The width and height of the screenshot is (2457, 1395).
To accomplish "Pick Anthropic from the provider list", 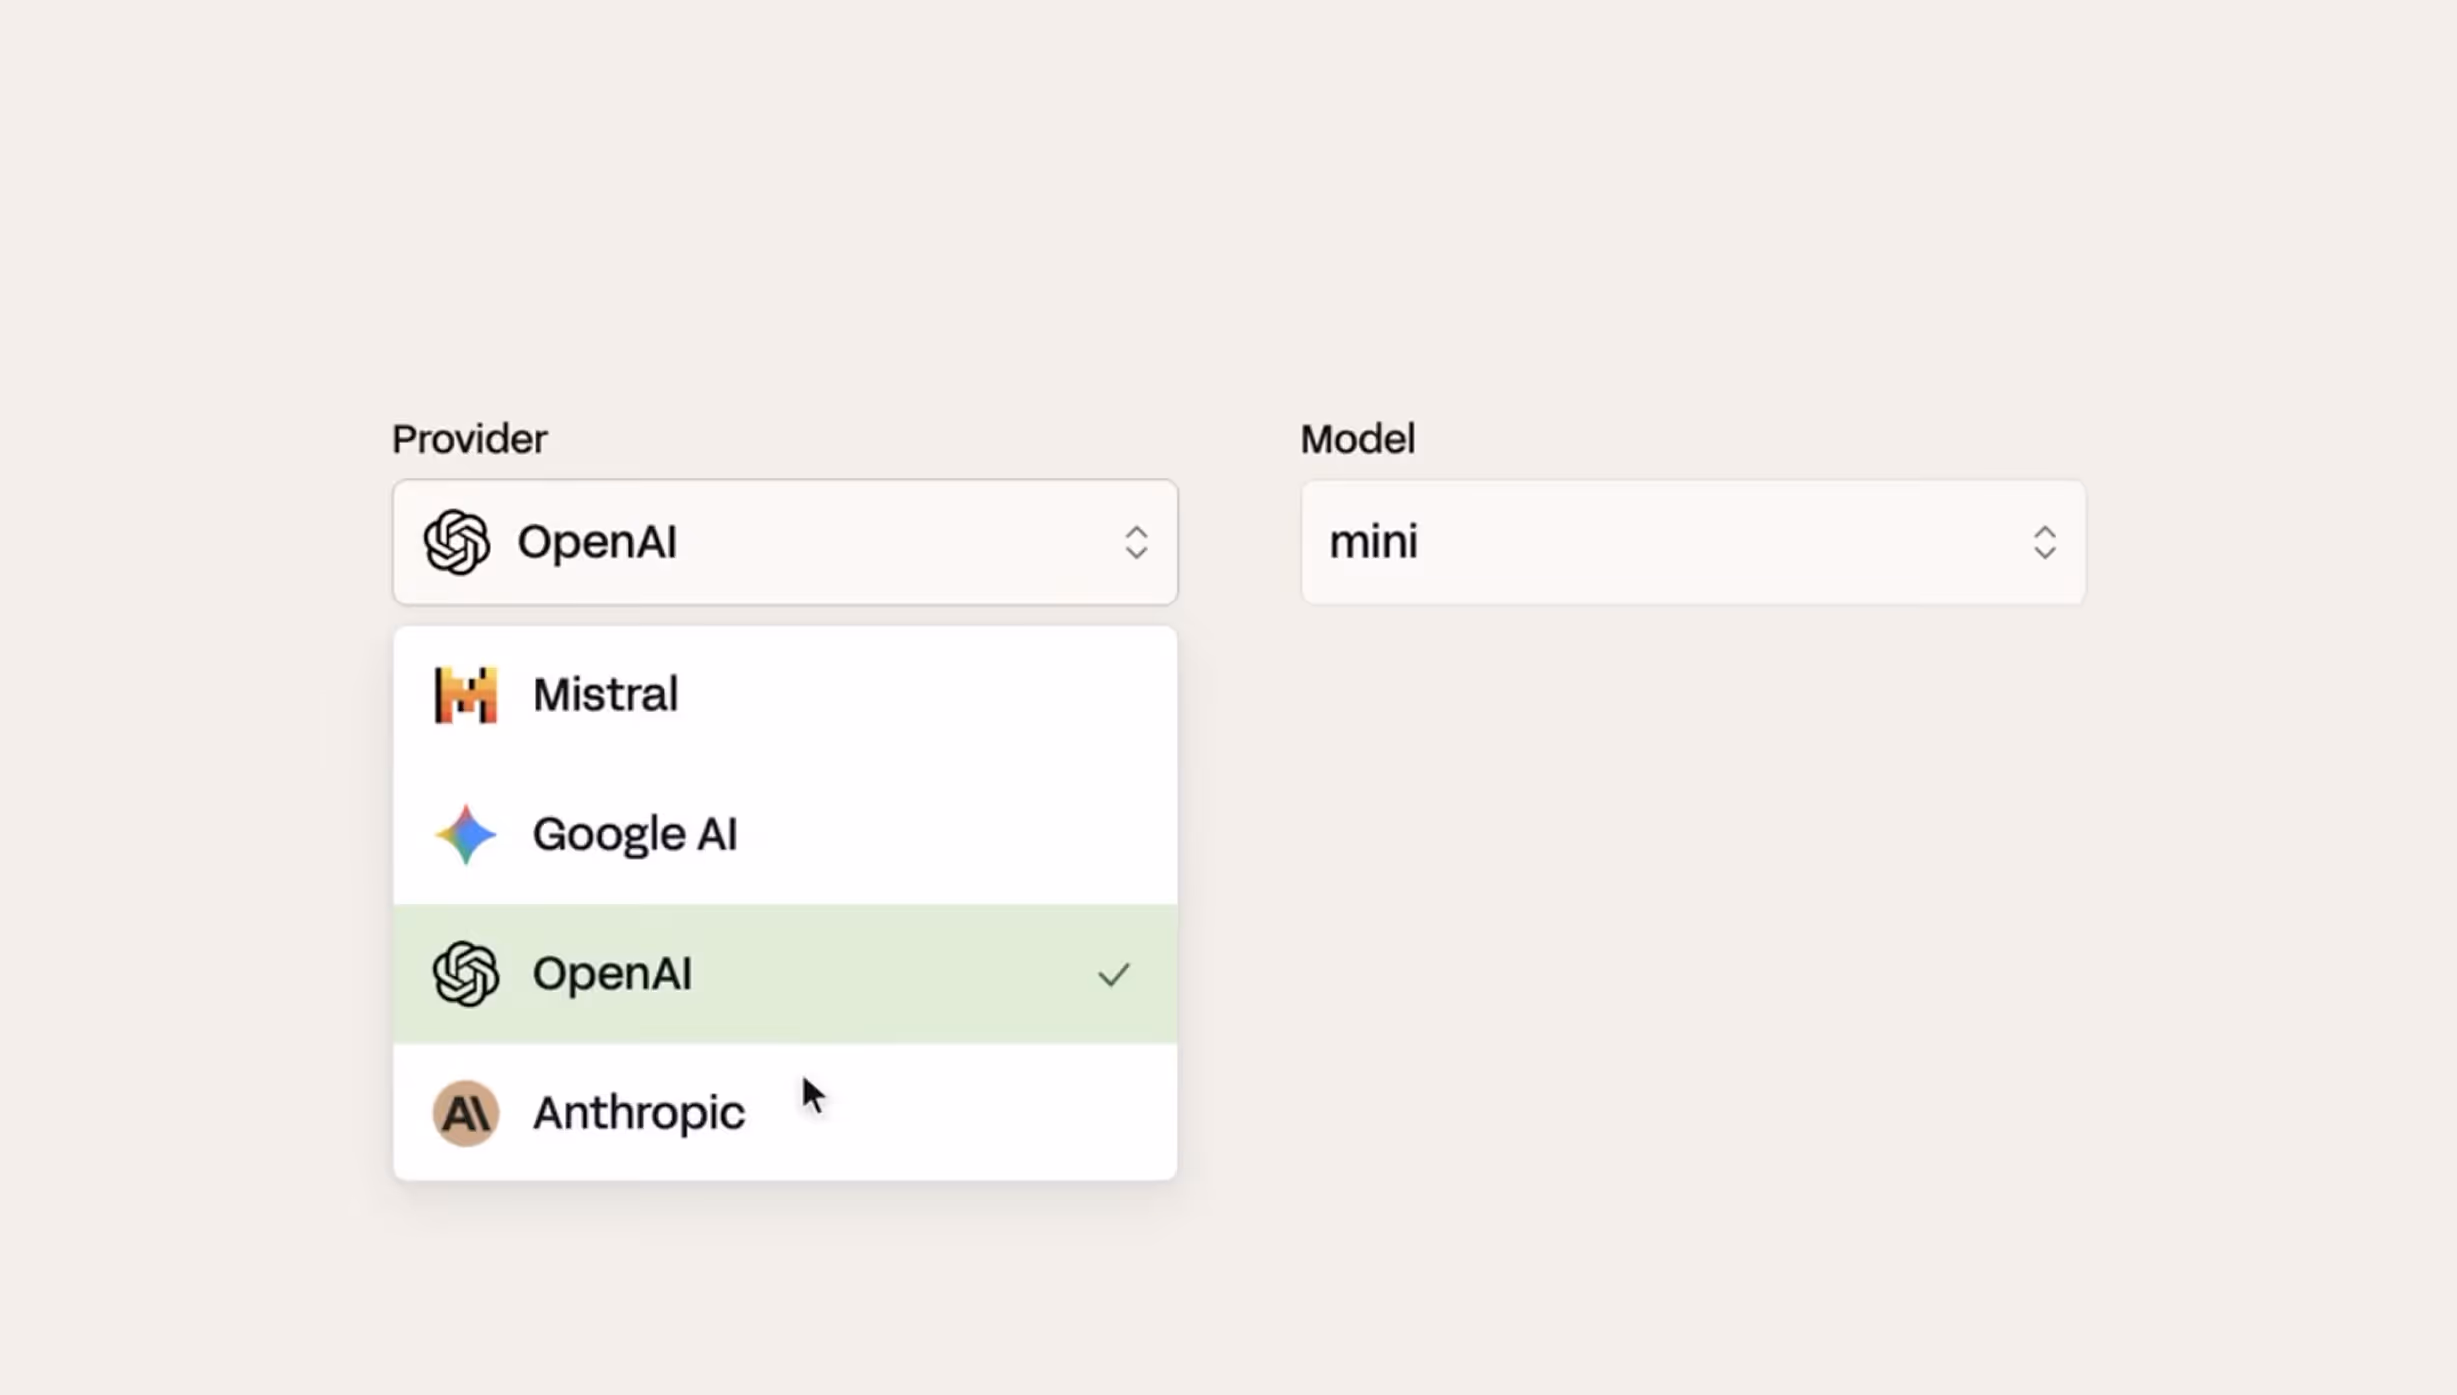I will tap(785, 1112).
